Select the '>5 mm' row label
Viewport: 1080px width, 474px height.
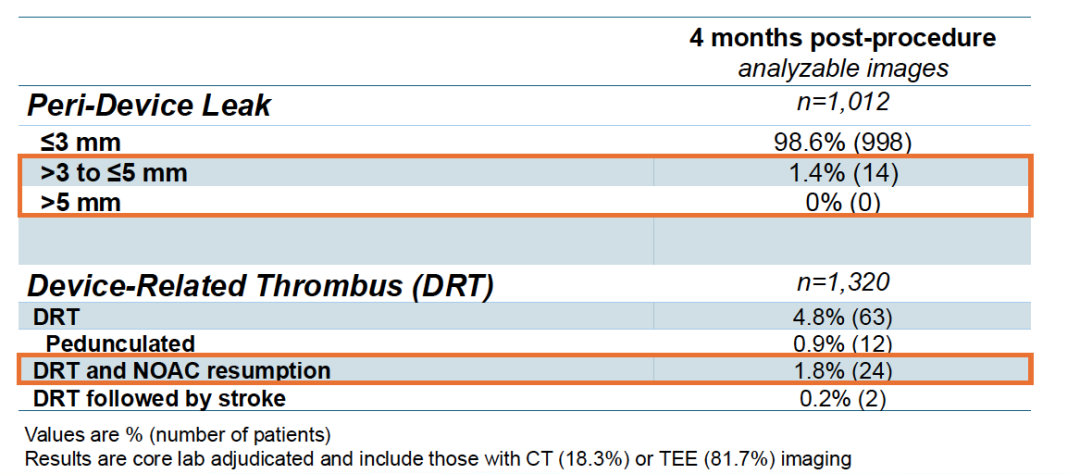pyautogui.click(x=80, y=203)
